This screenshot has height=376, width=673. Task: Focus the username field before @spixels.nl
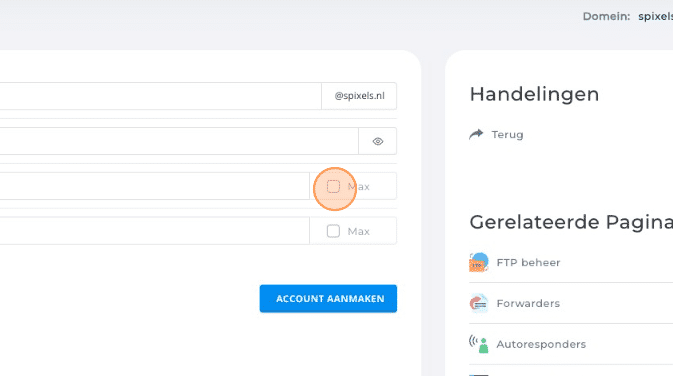tap(161, 96)
